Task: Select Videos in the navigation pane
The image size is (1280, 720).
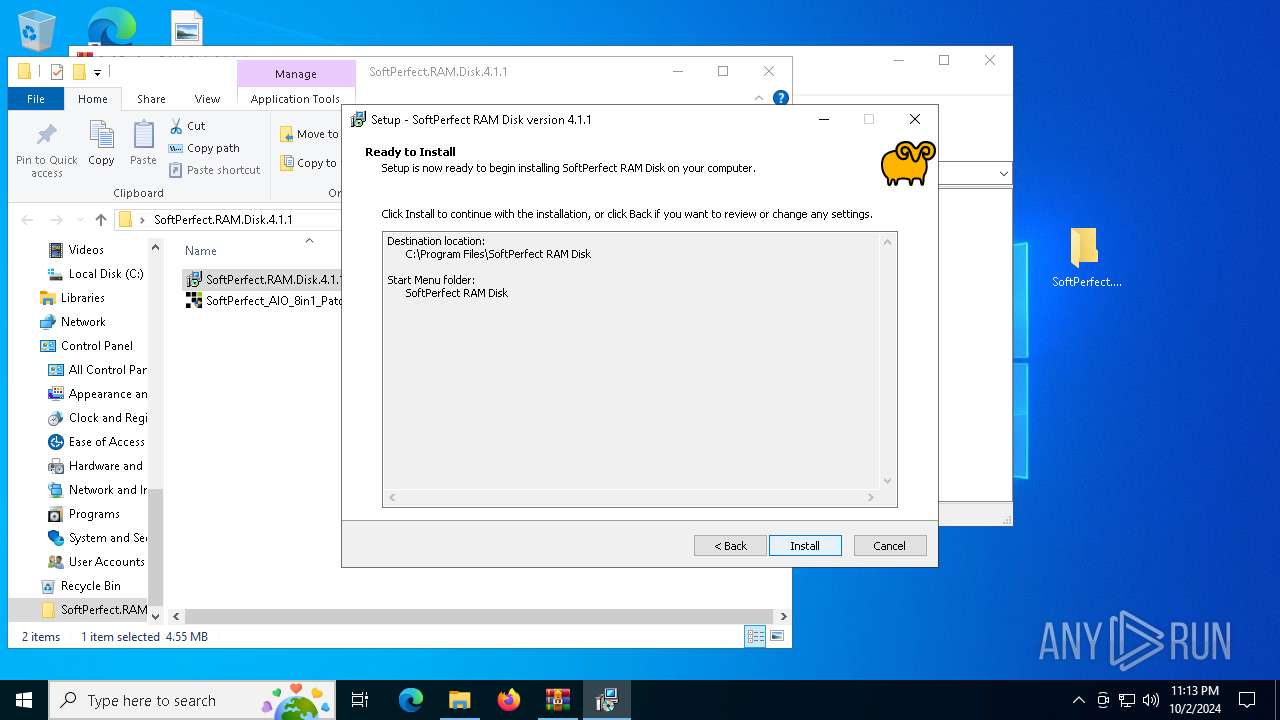Action: 86,250
